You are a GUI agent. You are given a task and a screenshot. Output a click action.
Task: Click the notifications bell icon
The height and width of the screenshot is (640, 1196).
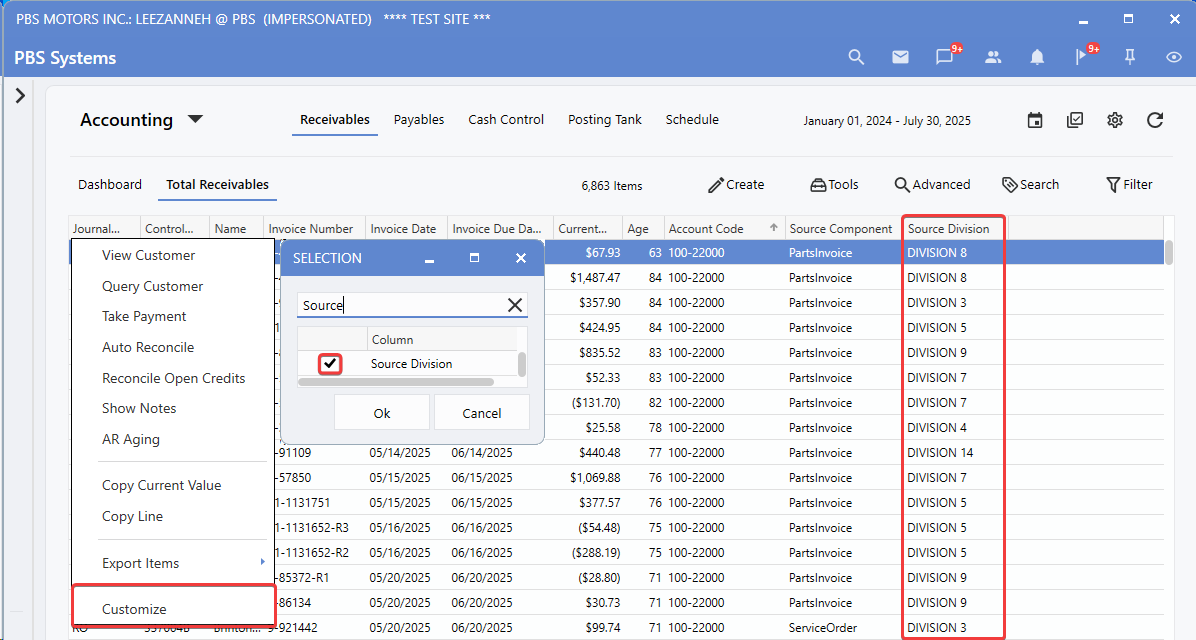tap(1037, 58)
